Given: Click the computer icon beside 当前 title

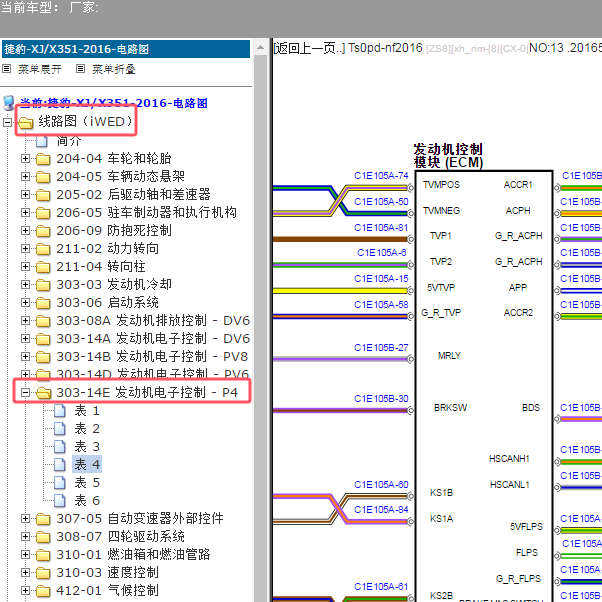Looking at the screenshot, I should click(9, 103).
